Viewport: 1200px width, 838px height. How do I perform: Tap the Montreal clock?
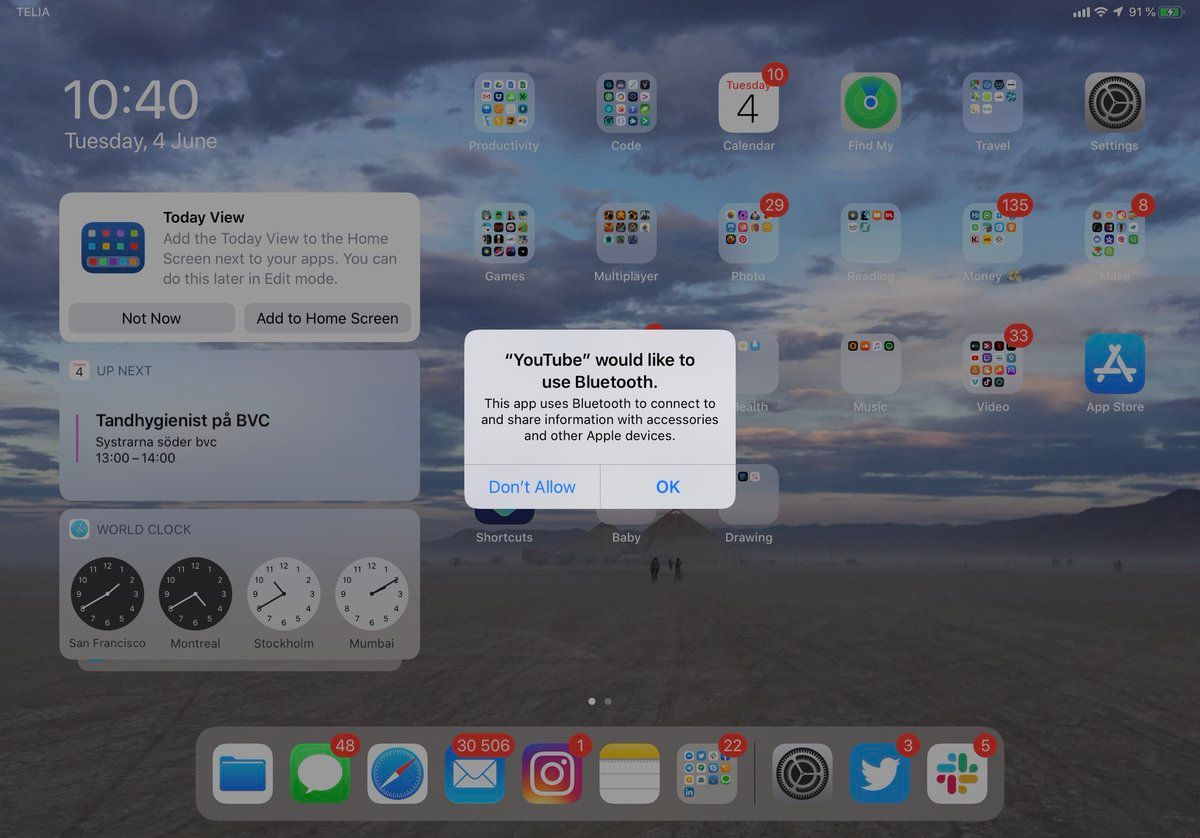[x=195, y=594]
